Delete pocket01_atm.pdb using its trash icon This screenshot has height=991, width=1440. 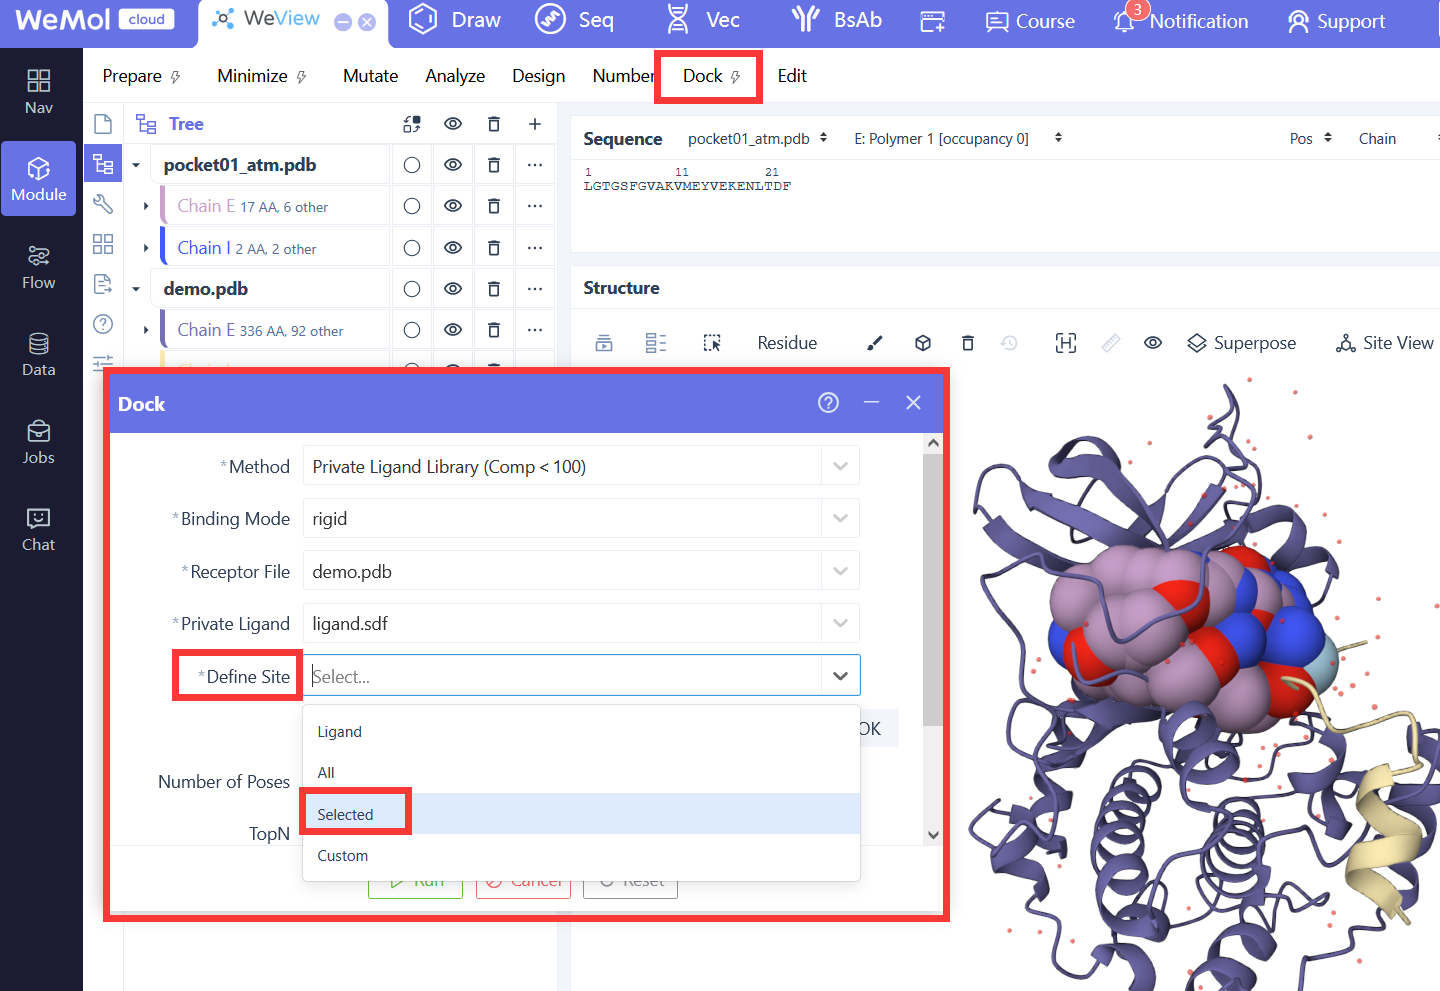[494, 165]
